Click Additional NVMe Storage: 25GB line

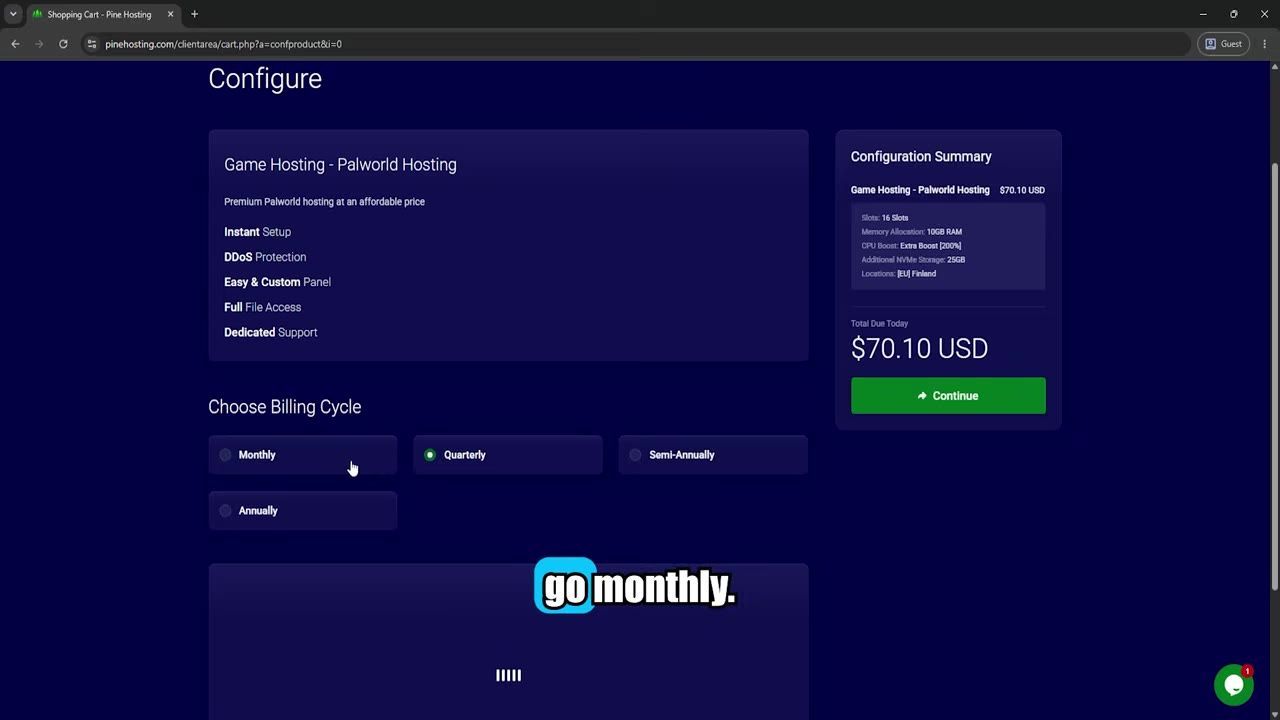point(913,260)
